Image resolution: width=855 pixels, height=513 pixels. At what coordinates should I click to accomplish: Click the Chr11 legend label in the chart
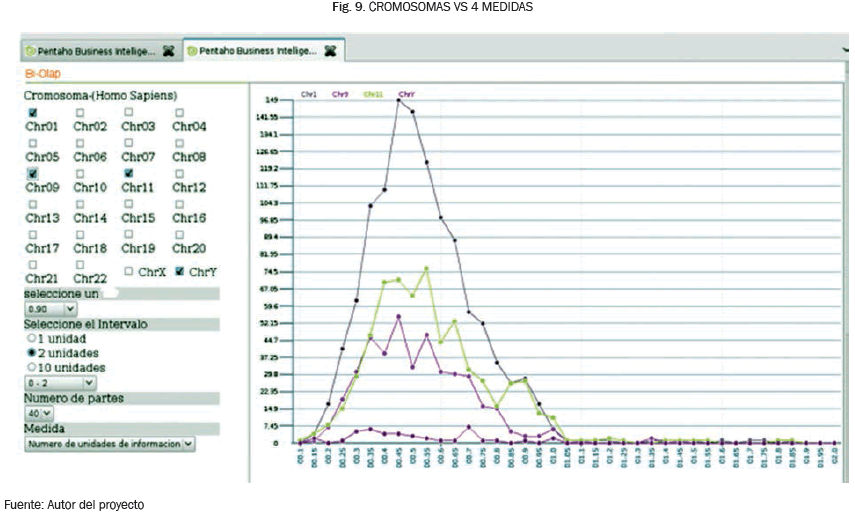pos(372,93)
